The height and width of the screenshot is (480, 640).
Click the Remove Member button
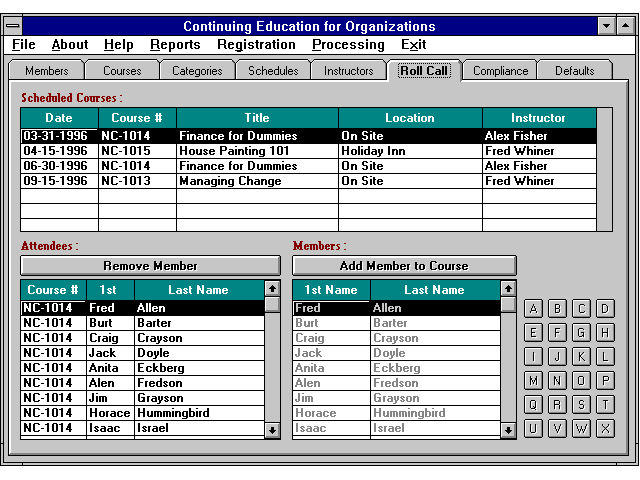tap(151, 266)
